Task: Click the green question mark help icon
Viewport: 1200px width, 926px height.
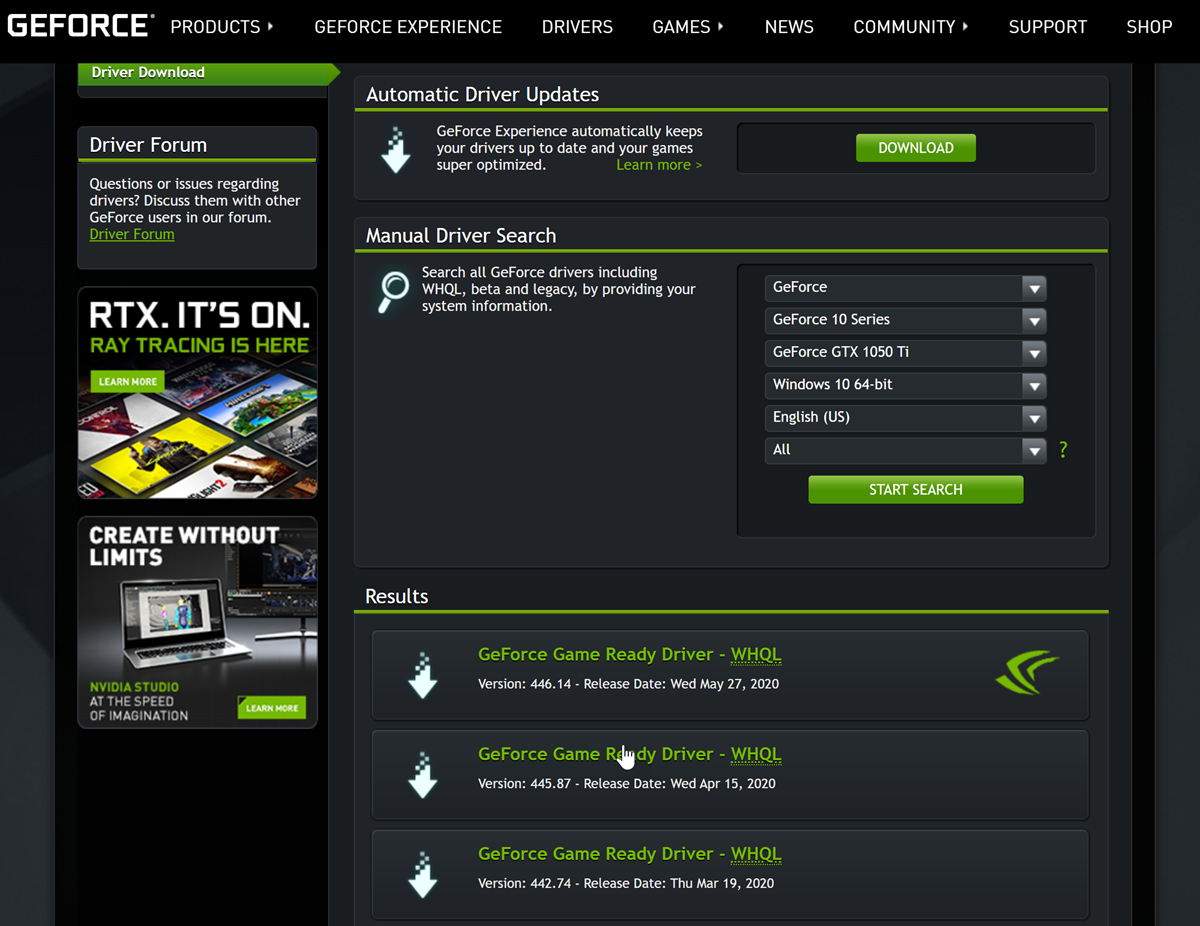Action: point(1063,450)
